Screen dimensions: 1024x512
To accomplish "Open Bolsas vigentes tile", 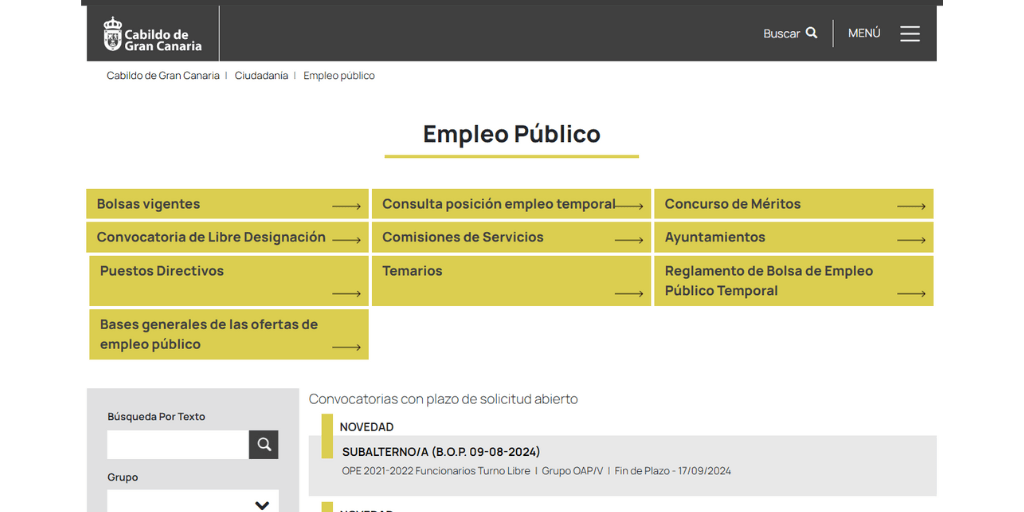I will click(x=227, y=204).
